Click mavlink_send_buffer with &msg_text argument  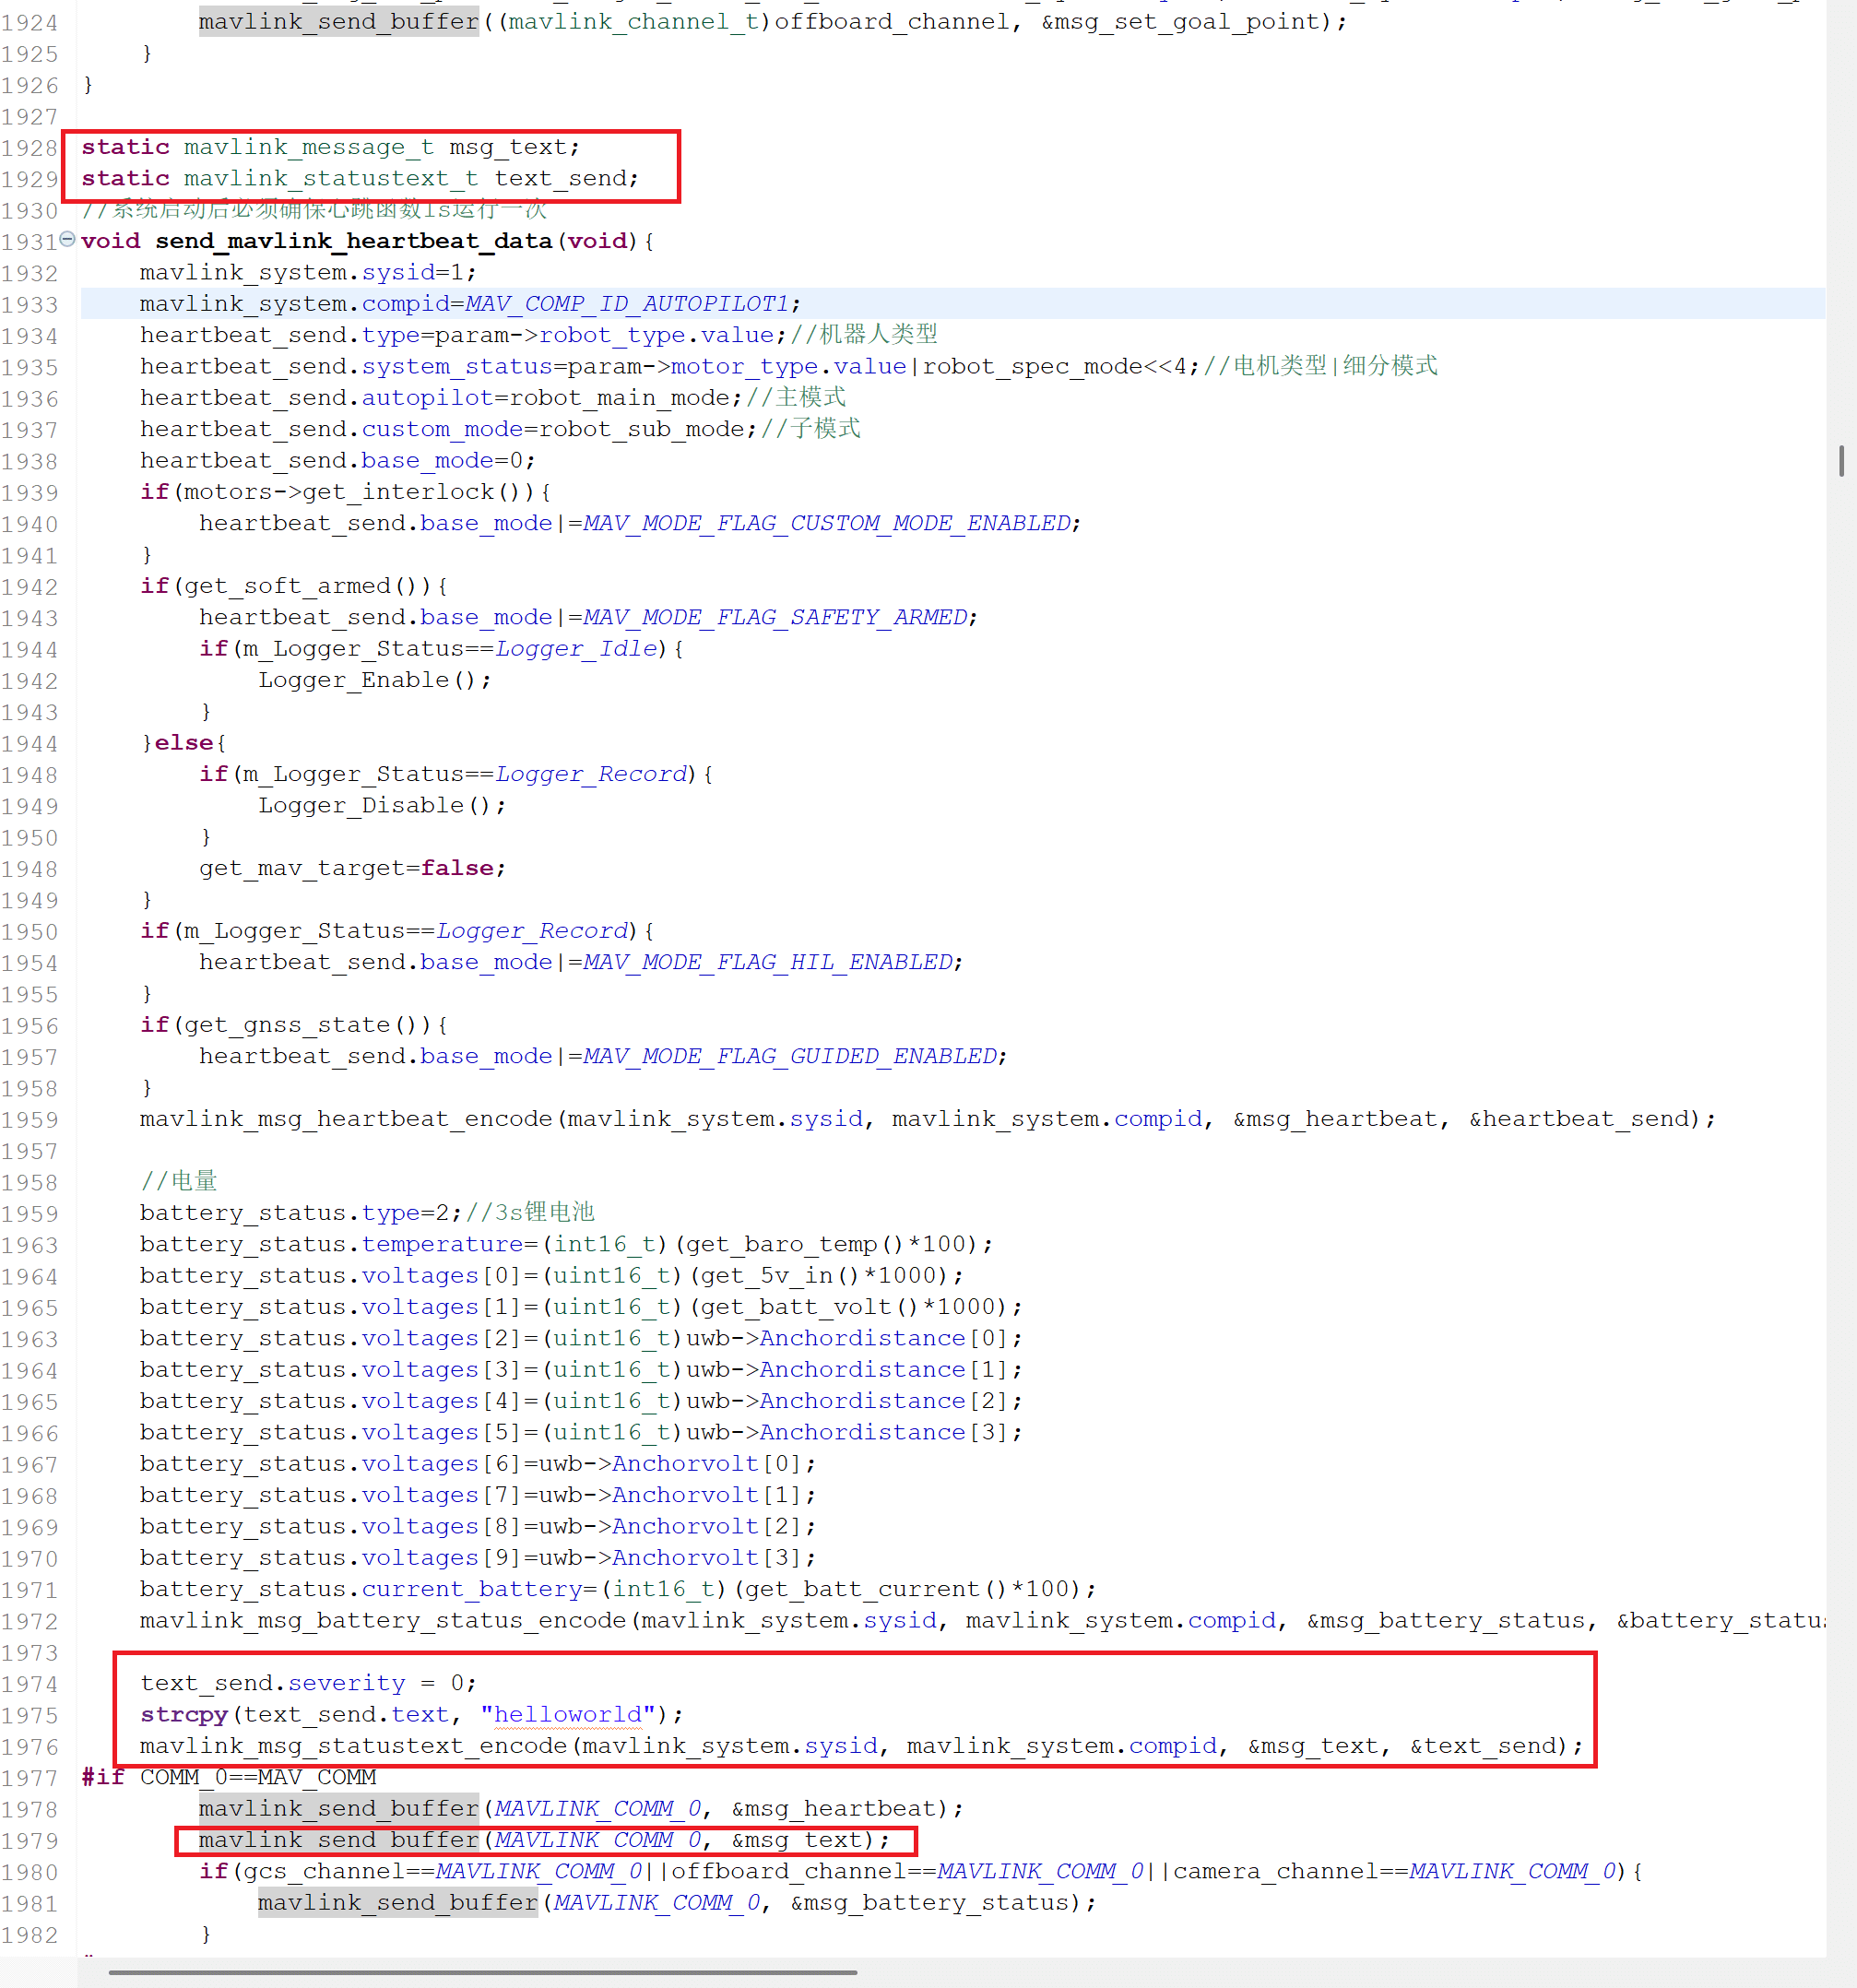338,1840
